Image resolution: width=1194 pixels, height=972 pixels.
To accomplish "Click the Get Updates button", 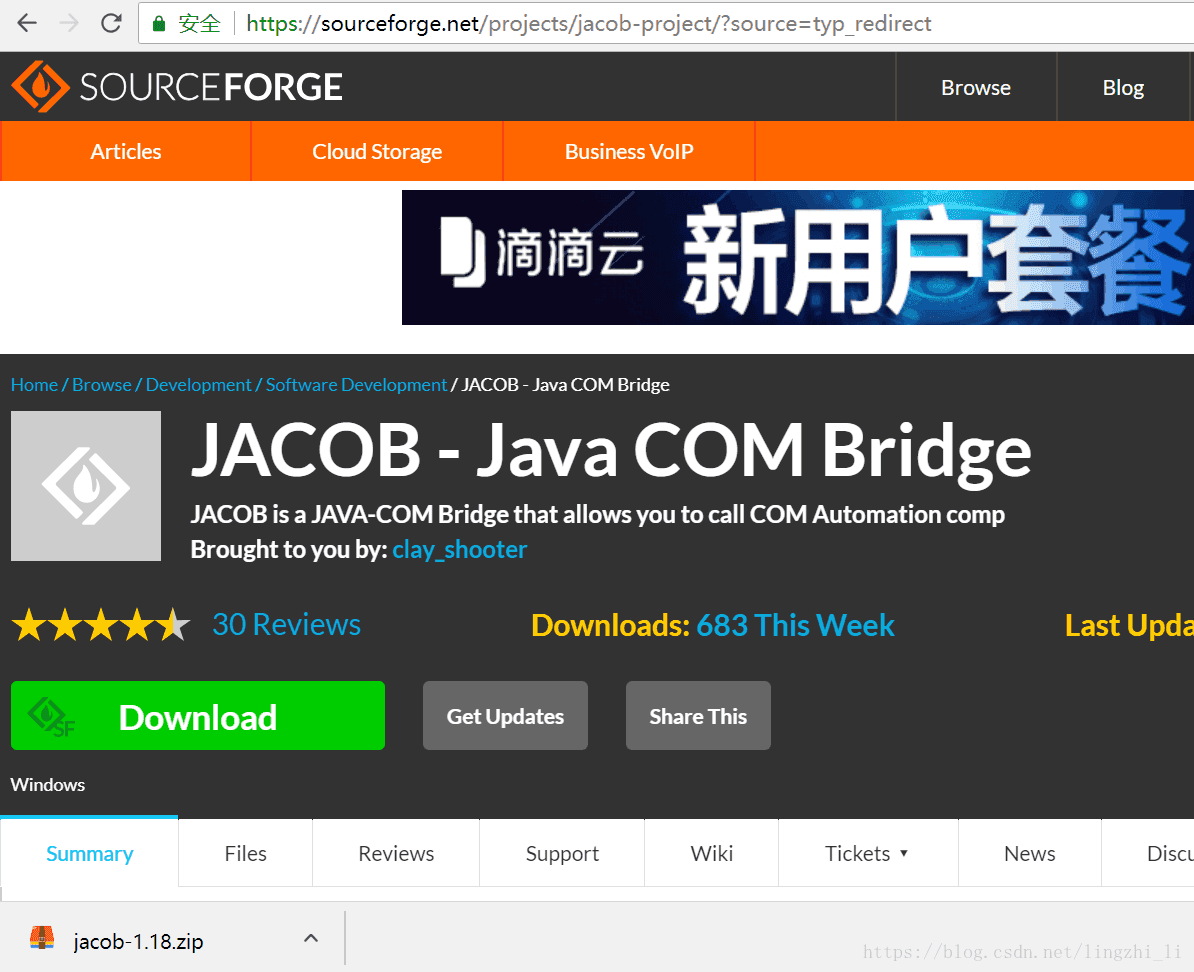I will 505,715.
